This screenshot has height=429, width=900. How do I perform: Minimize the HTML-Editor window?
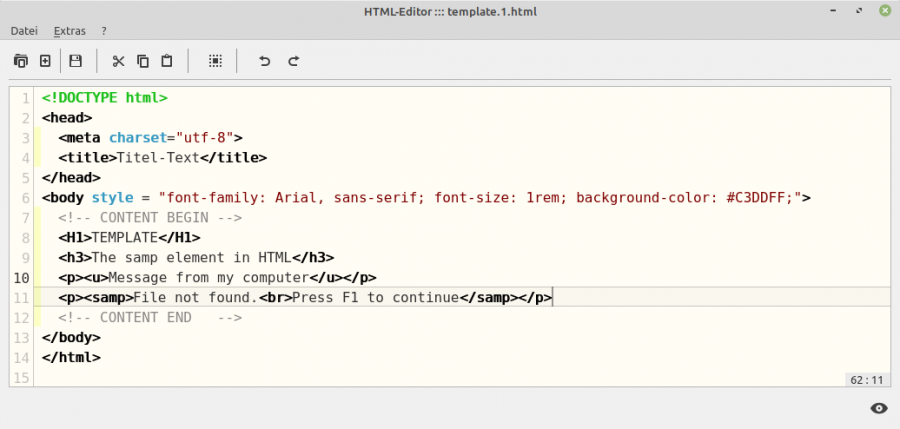[833, 10]
